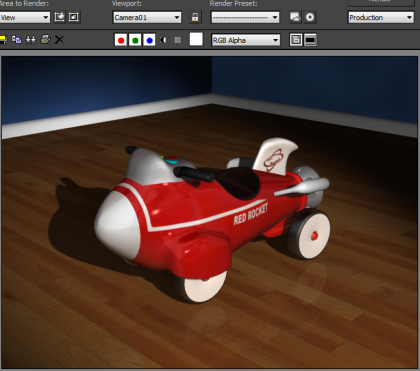Toggle the UI display icon
This screenshot has width=420, height=371.
point(310,40)
